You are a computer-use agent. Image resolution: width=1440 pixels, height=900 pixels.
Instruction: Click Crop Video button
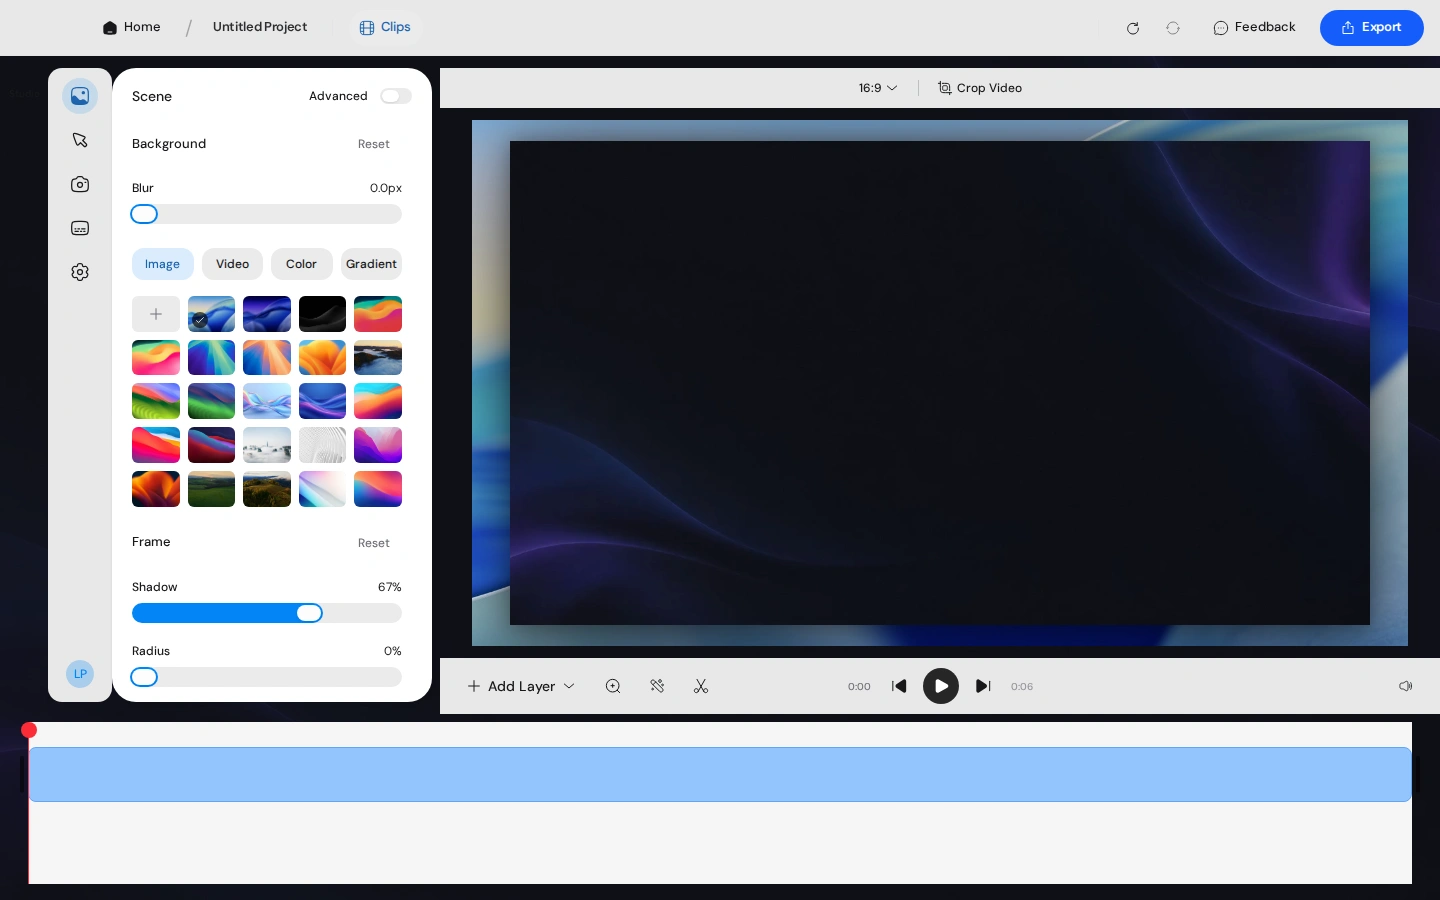tap(980, 88)
